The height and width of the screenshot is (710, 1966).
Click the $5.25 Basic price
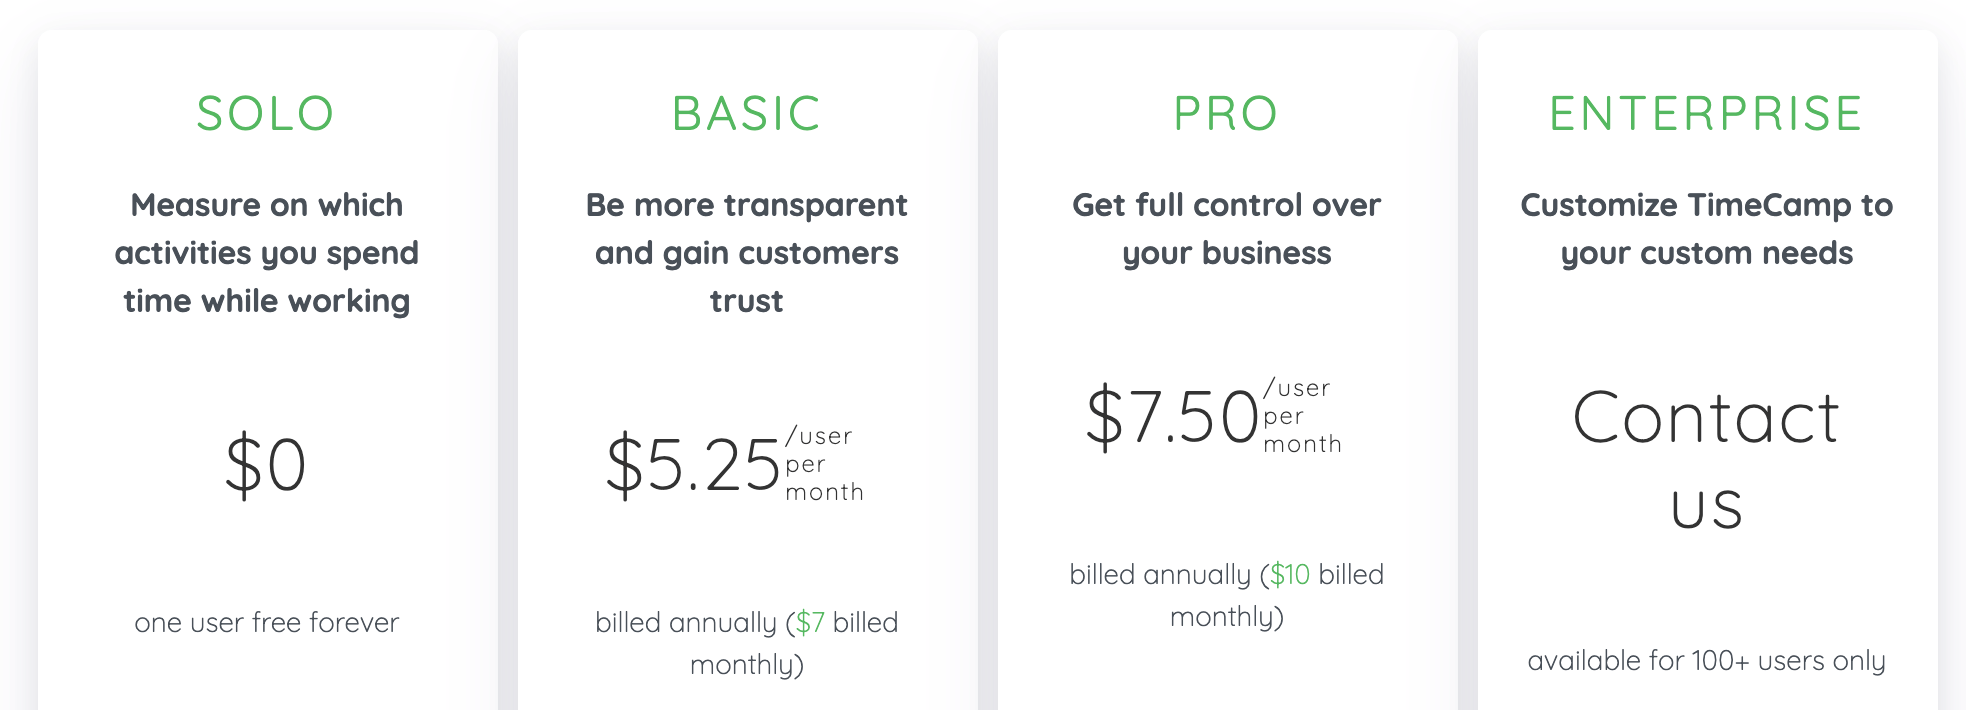click(x=693, y=466)
